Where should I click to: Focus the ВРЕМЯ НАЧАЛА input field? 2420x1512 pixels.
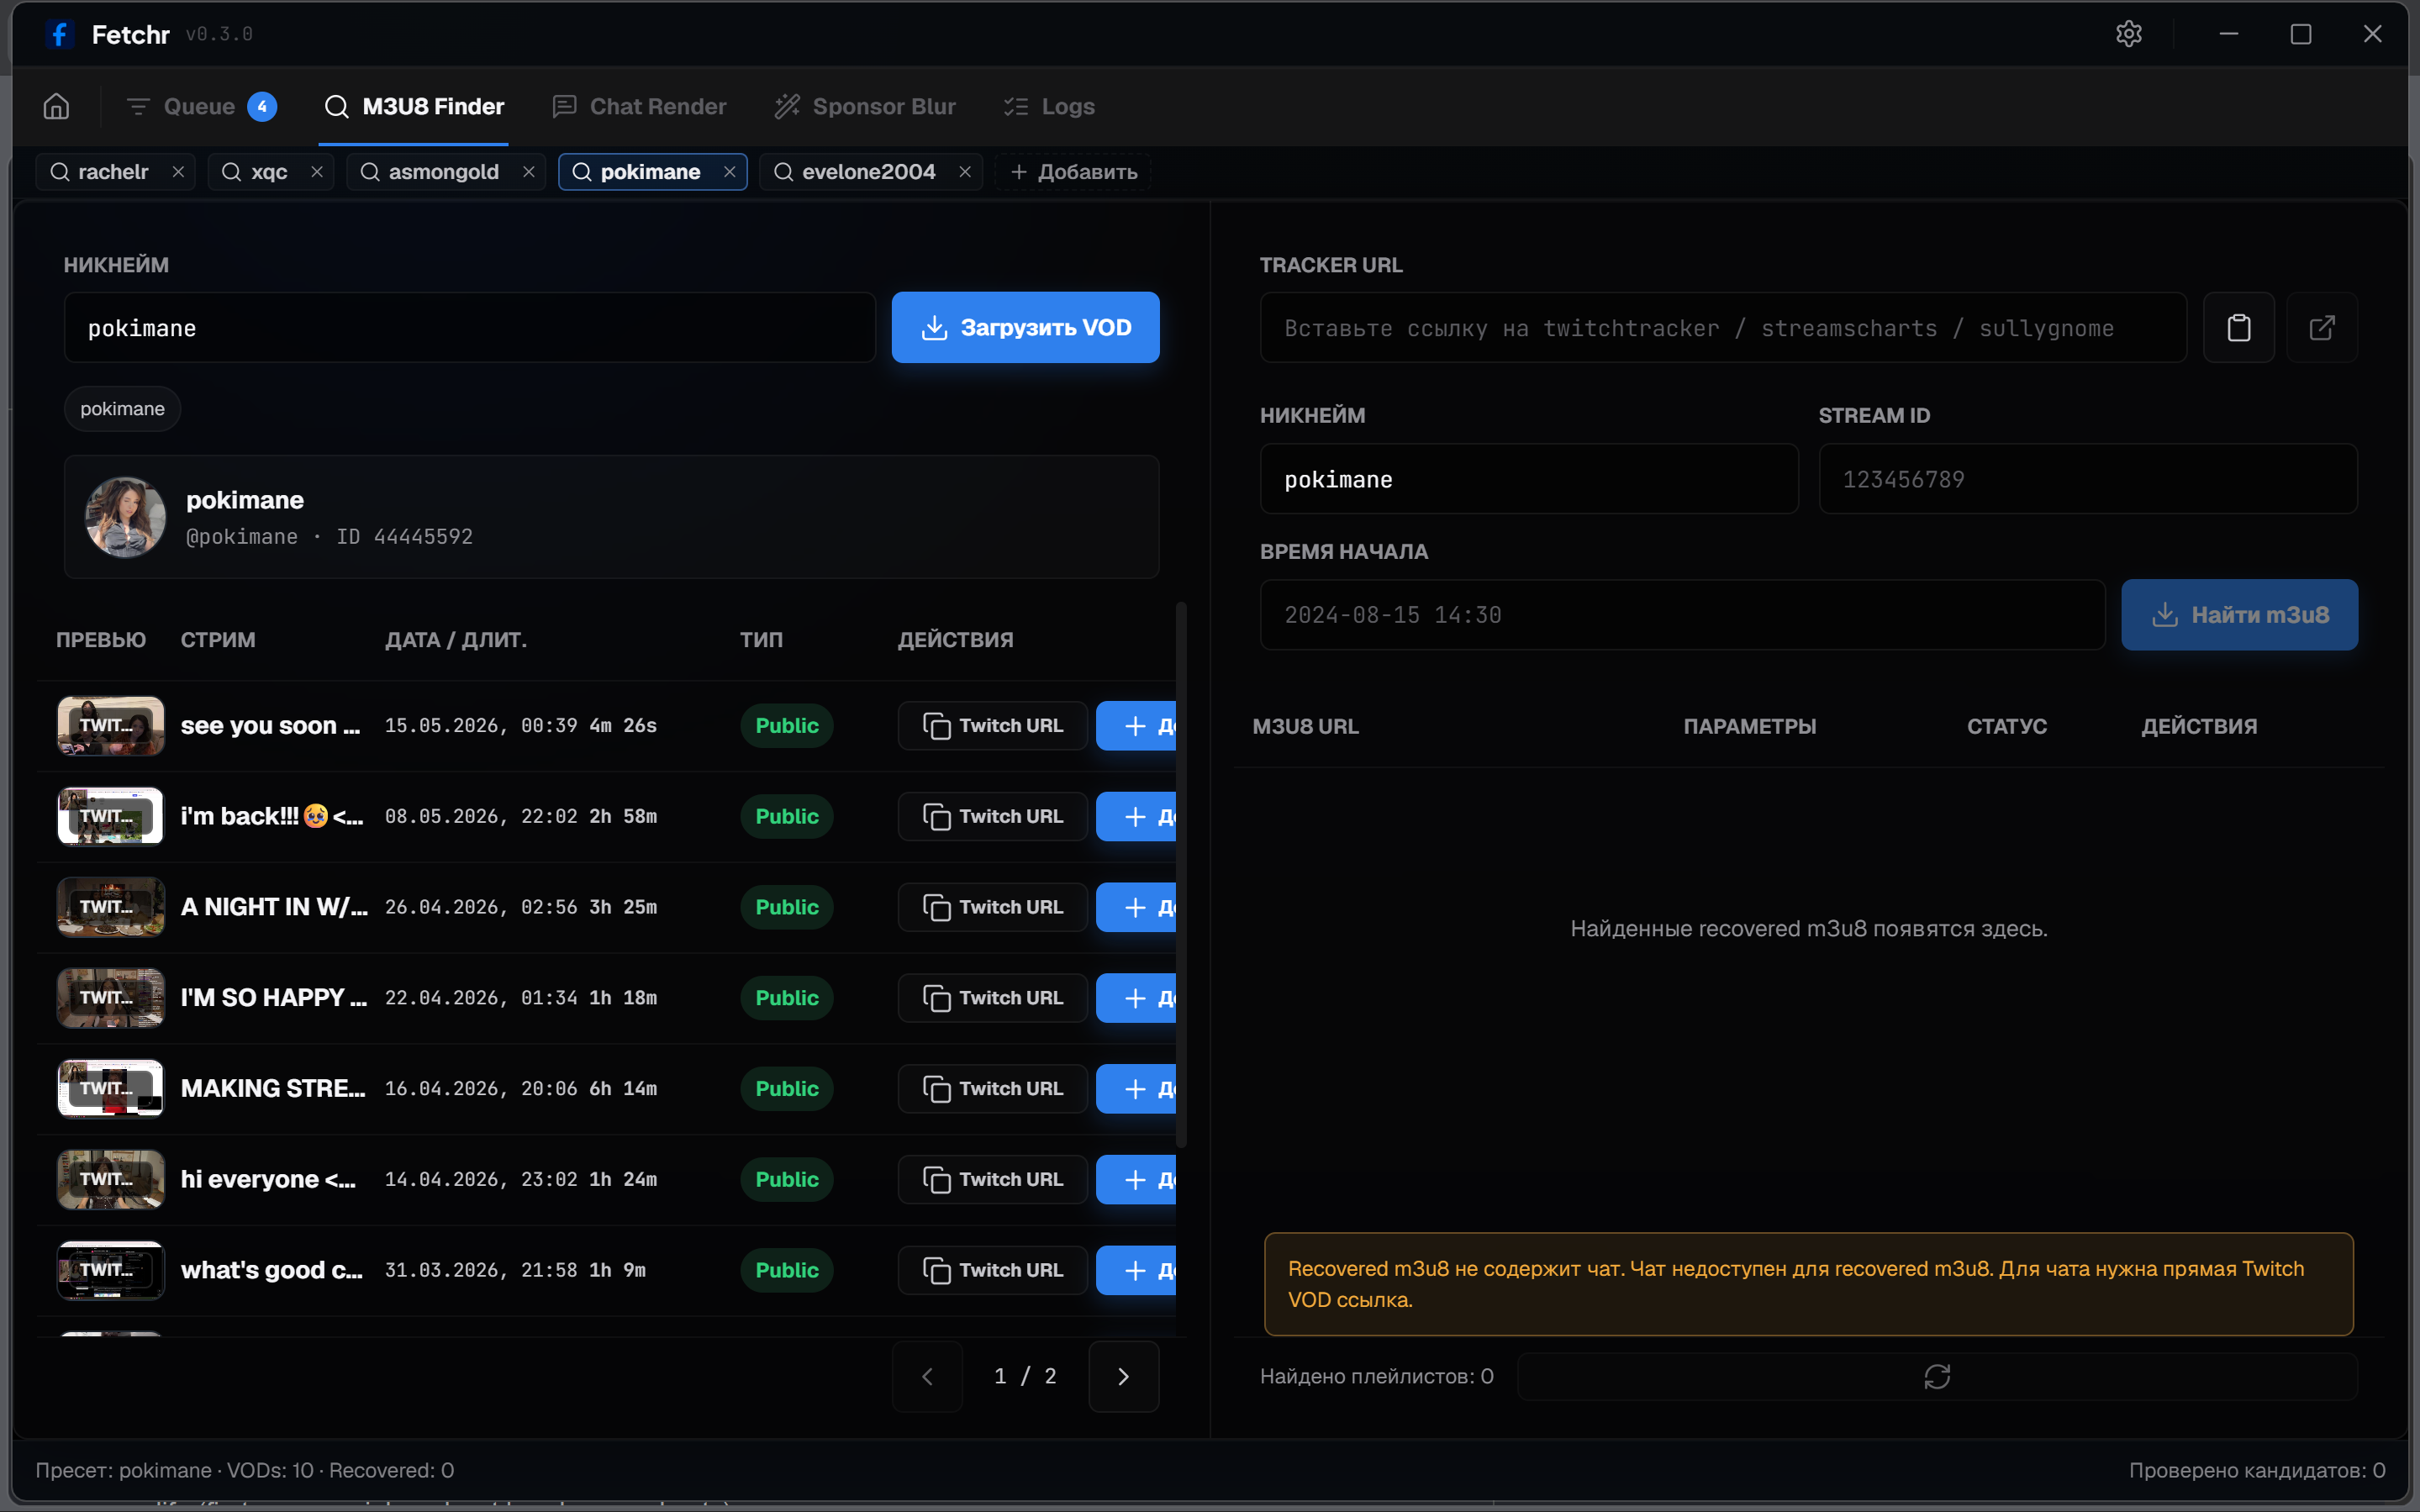point(1682,615)
